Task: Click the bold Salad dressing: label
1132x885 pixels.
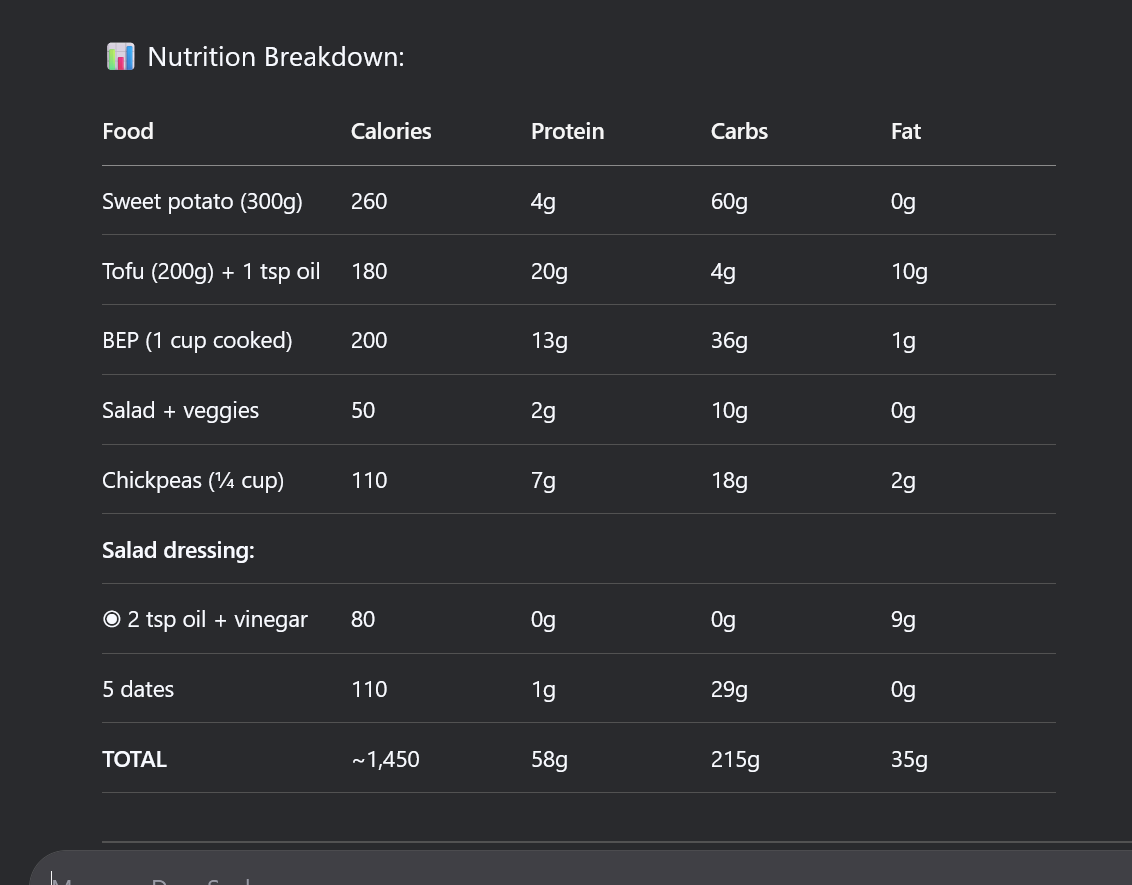Action: (178, 550)
